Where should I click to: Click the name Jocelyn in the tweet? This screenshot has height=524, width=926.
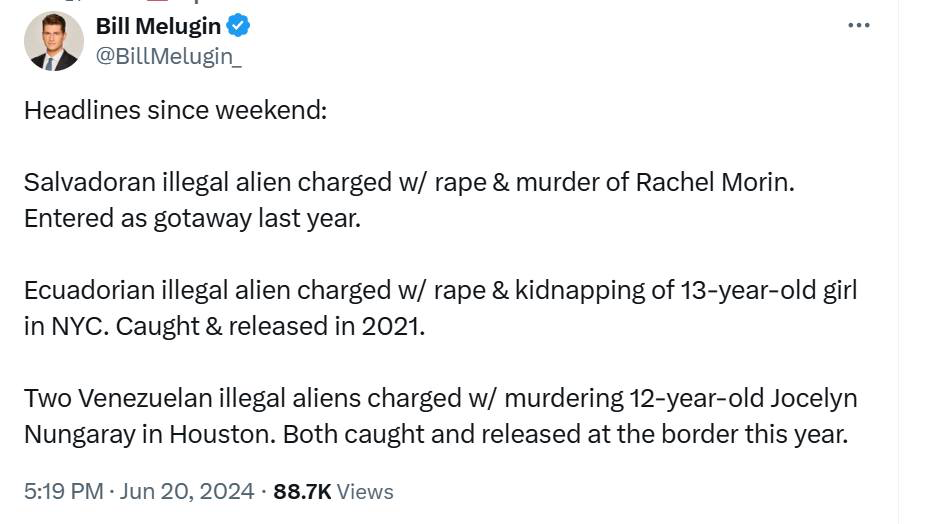(812, 398)
